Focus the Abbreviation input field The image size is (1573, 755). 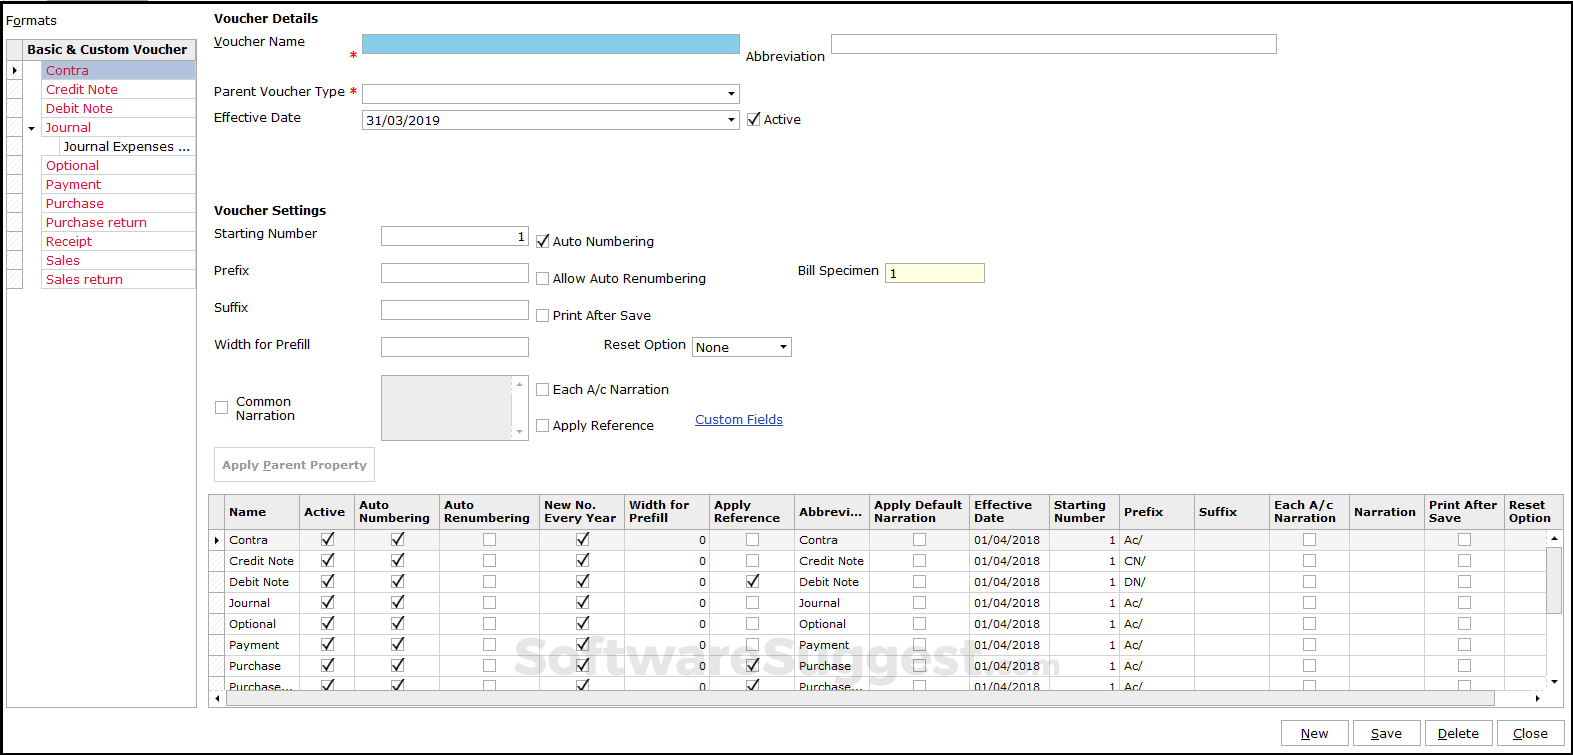pos(1053,44)
